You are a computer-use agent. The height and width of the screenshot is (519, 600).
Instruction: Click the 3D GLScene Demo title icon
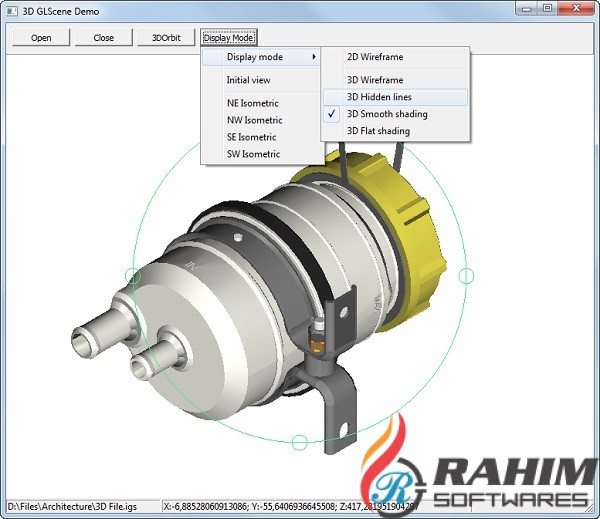12,11
